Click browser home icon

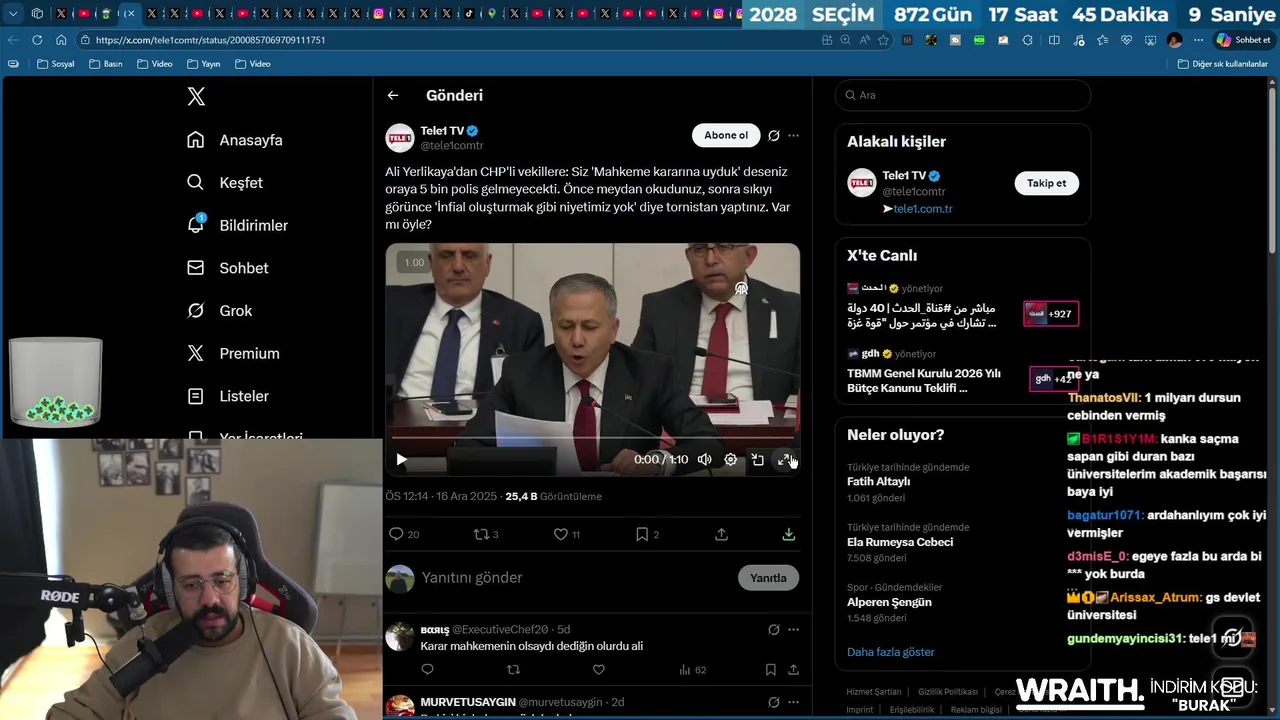(x=61, y=40)
